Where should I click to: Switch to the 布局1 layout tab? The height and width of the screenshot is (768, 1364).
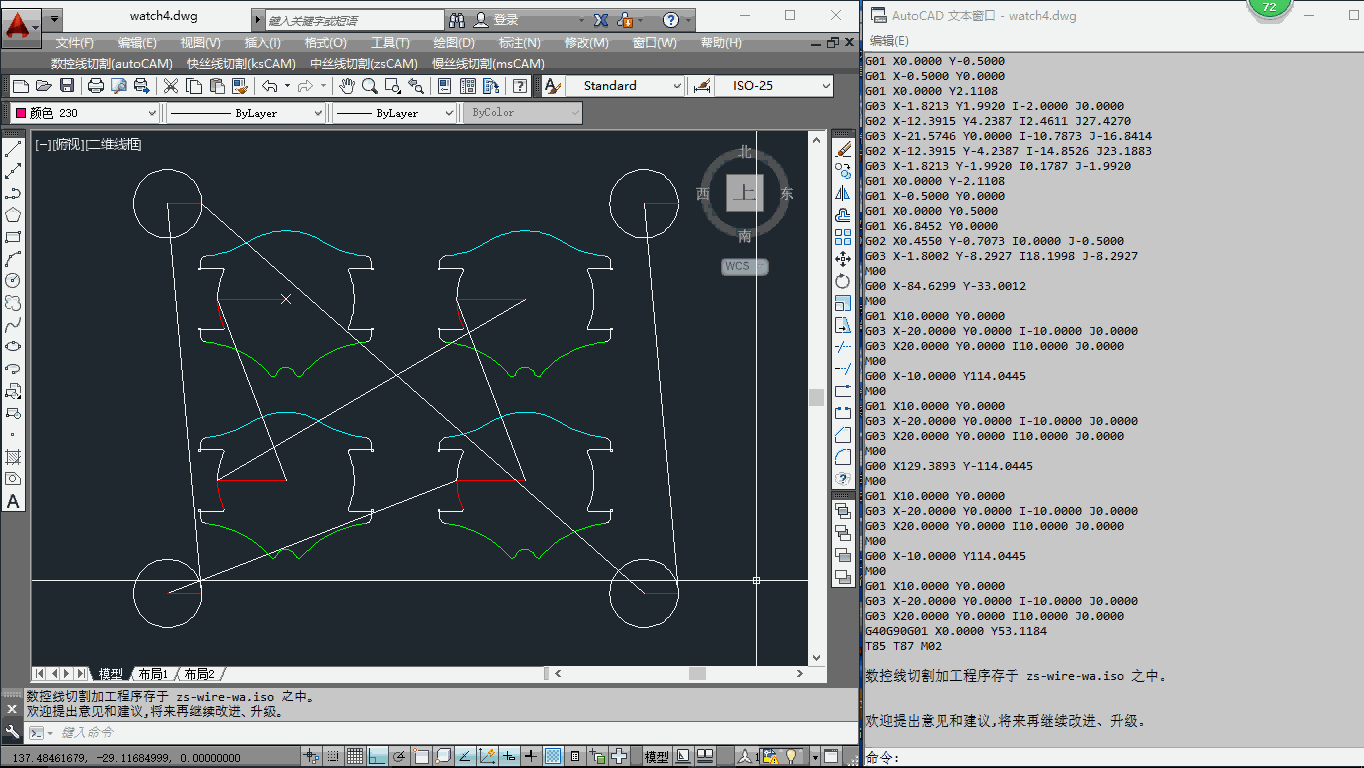coord(153,674)
